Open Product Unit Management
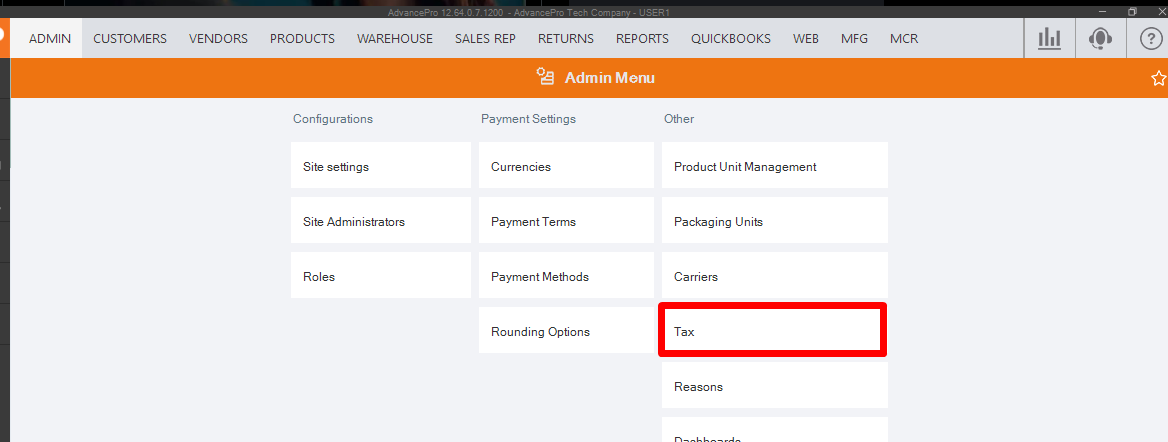The width and height of the screenshot is (1168, 442). point(774,167)
